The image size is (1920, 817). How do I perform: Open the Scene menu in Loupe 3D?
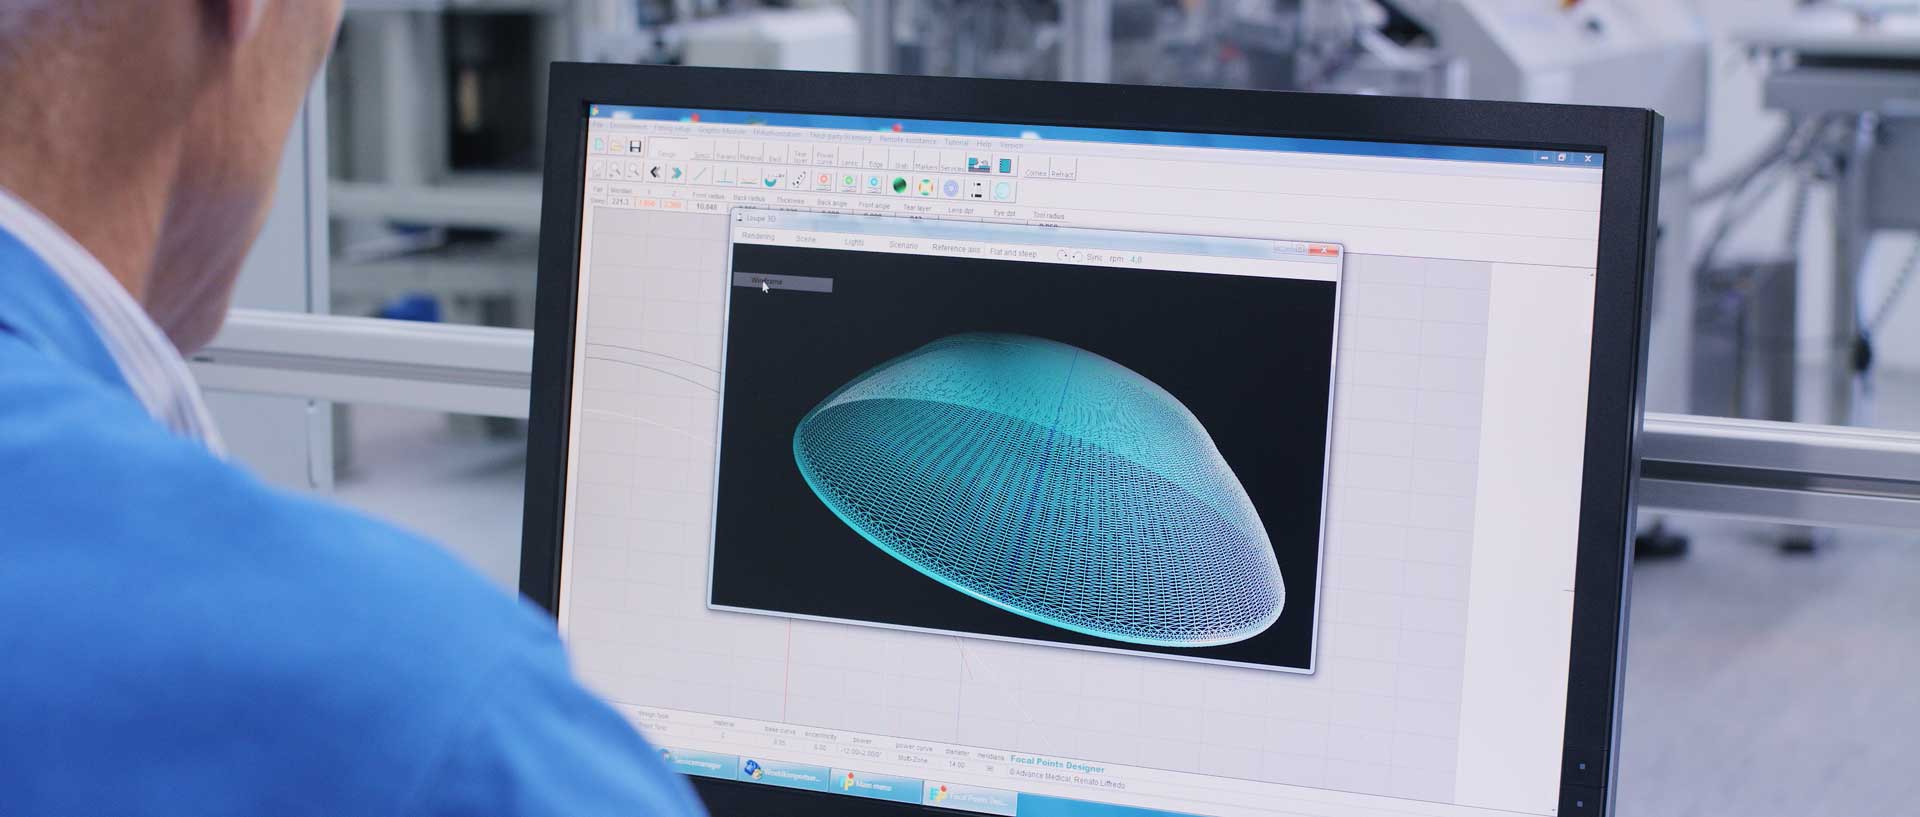806,240
